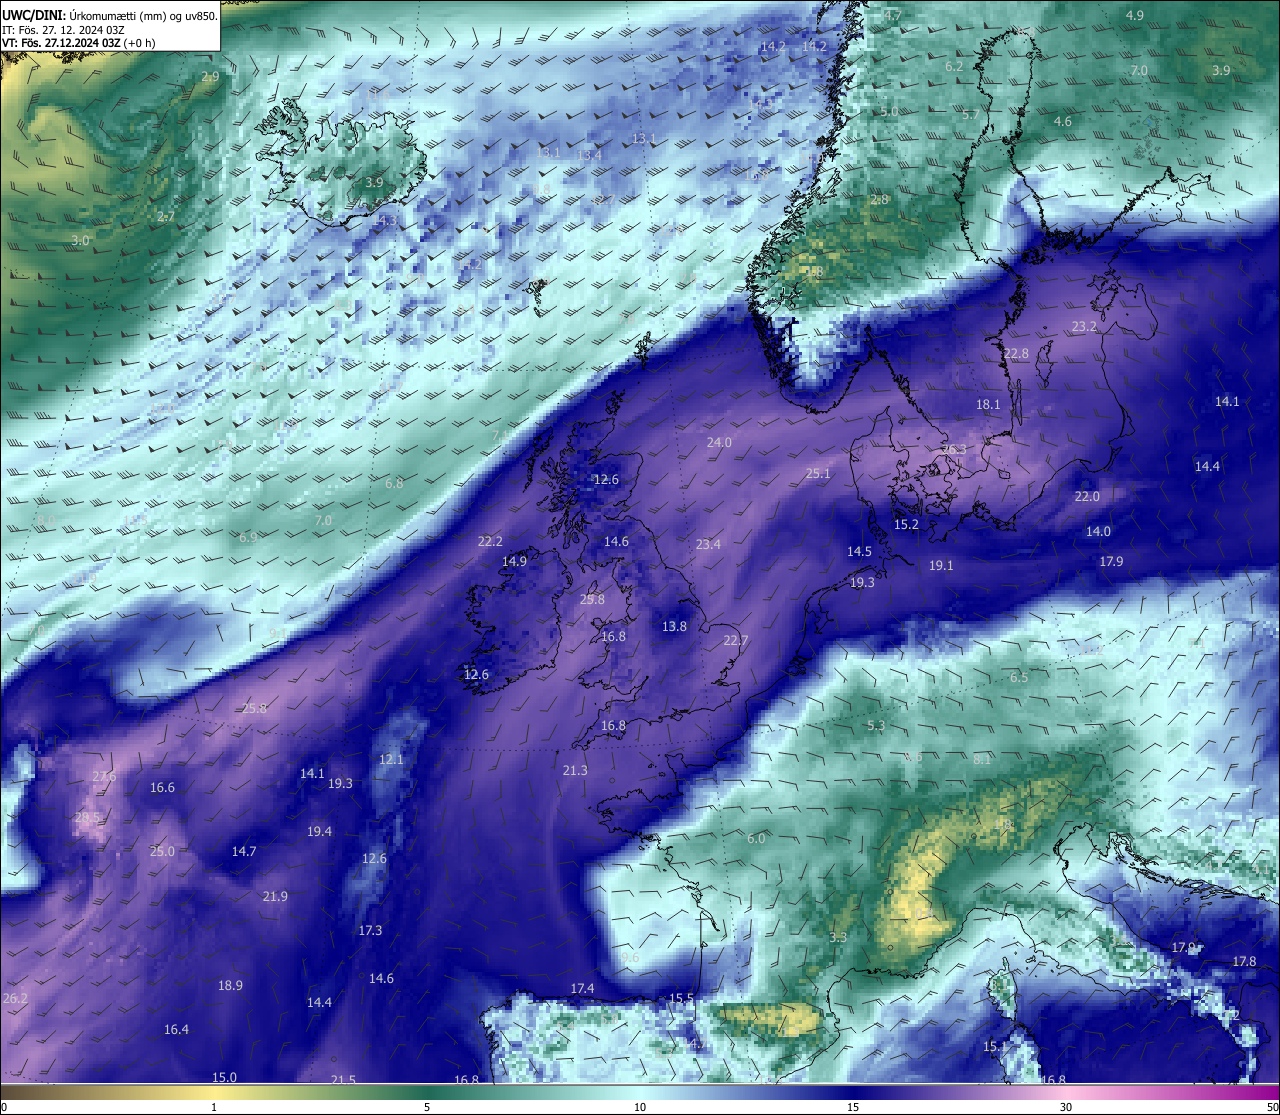Click the 'IT: Fös. 27. 12. 2024 03Z' line
This screenshot has height=1115, width=1280.
[63, 30]
